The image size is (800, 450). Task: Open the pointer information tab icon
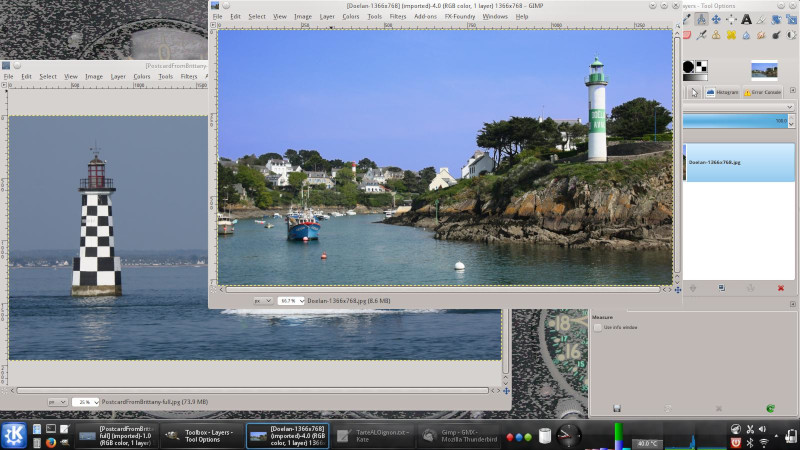[x=694, y=92]
